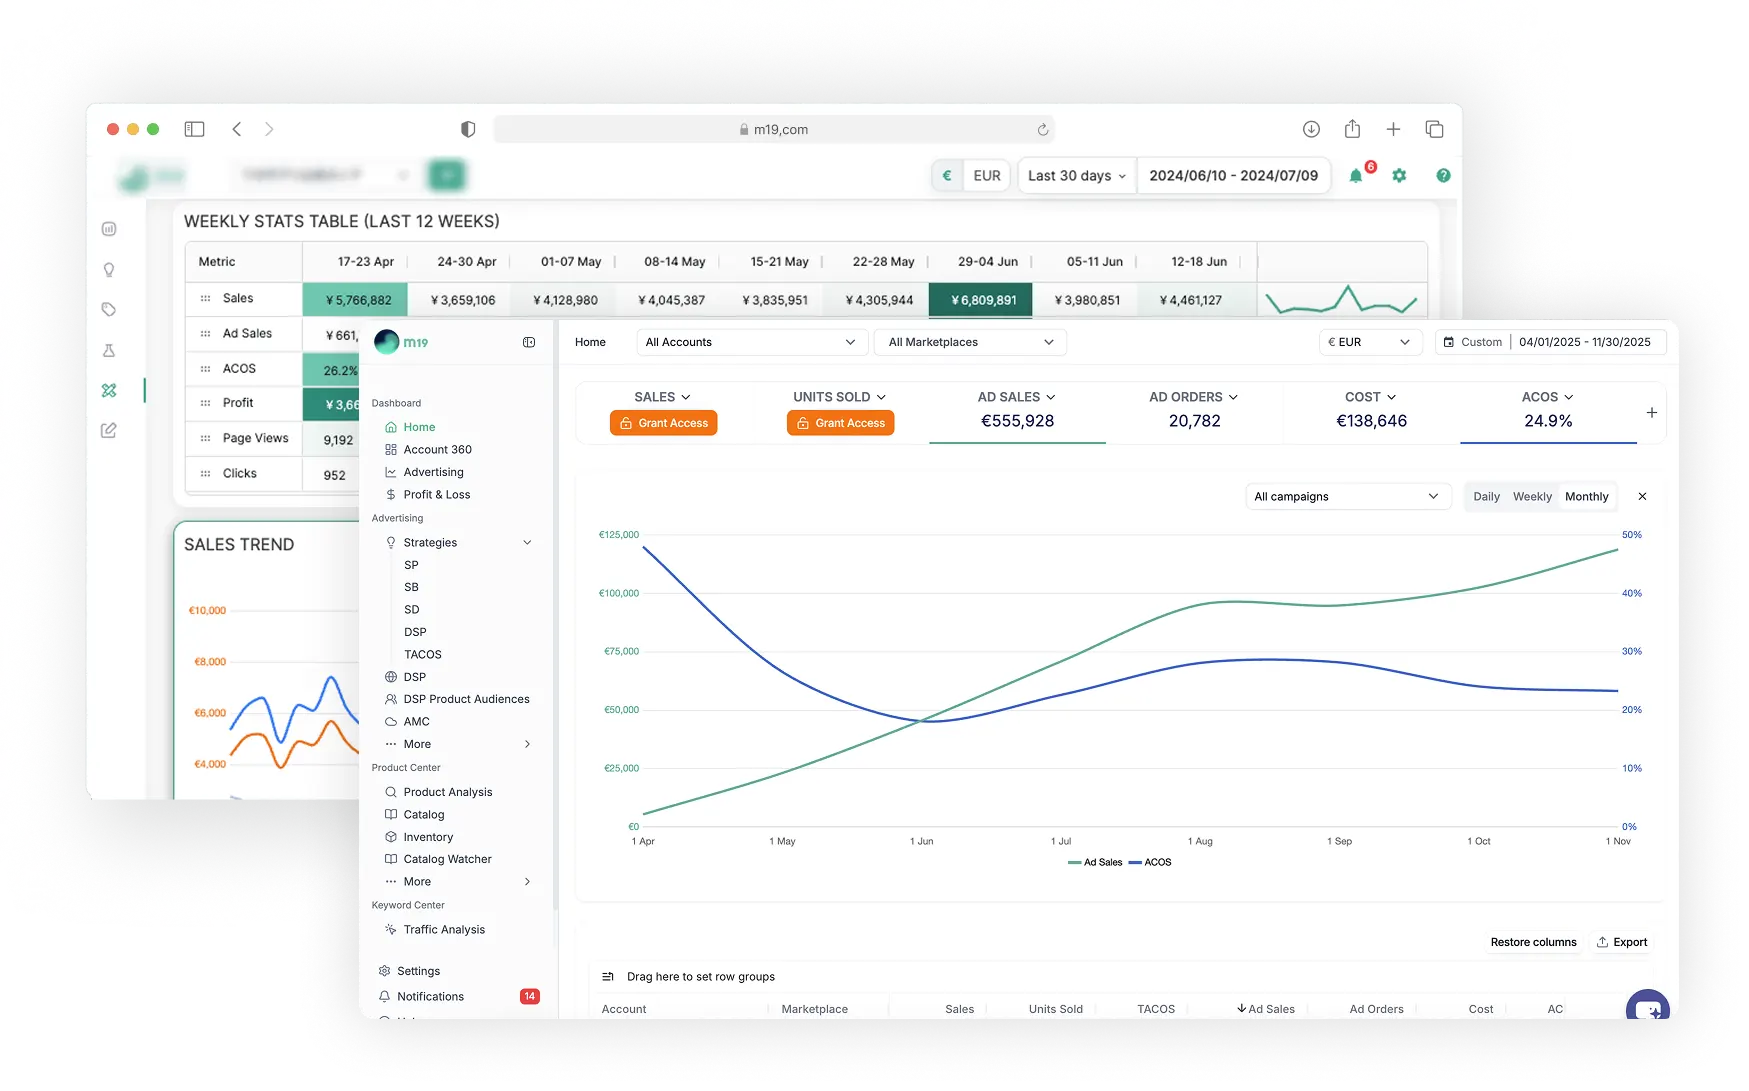Open notifications bell in back window
The height and width of the screenshot is (1091, 1749).
[1355, 175]
